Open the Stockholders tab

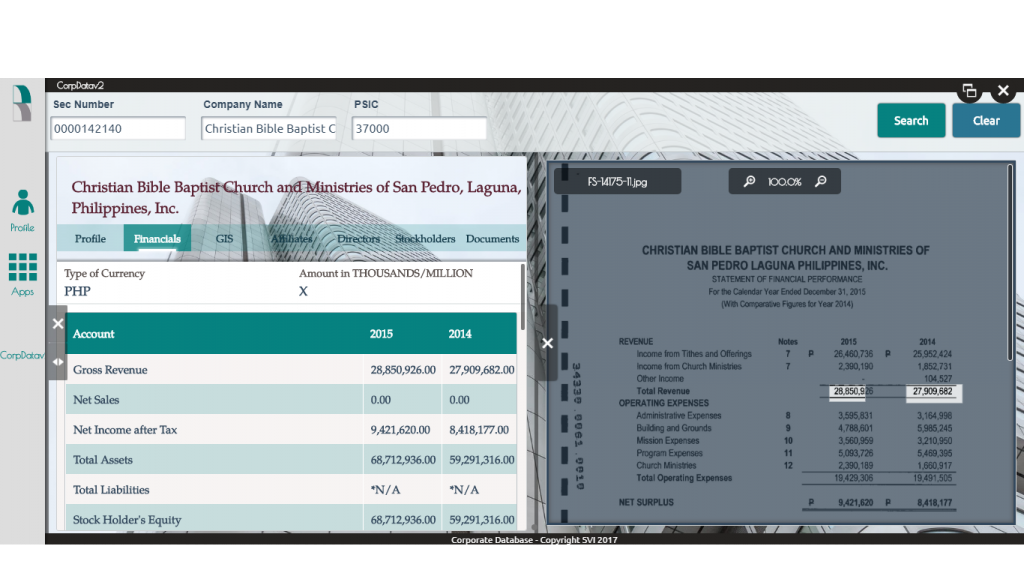425,238
